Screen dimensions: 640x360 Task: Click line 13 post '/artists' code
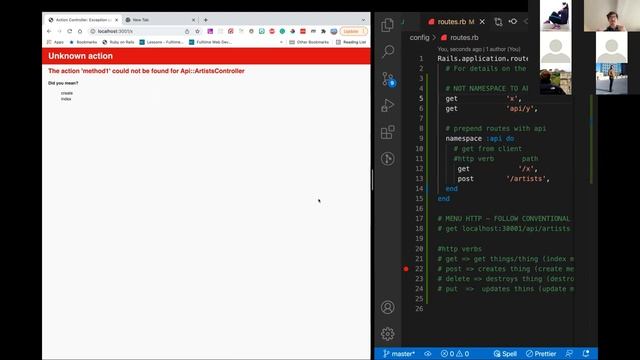point(504,179)
